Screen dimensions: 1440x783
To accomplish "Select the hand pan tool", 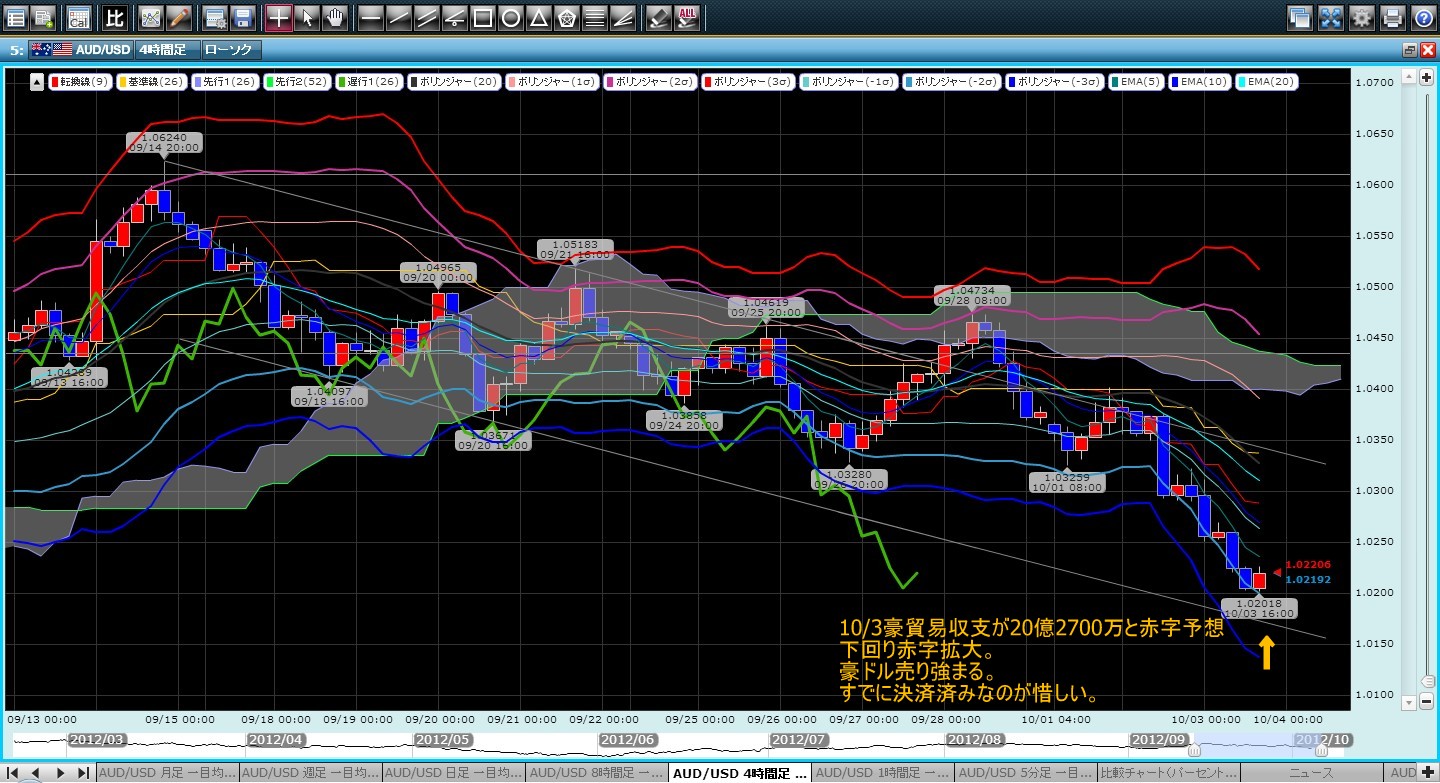I will (335, 17).
